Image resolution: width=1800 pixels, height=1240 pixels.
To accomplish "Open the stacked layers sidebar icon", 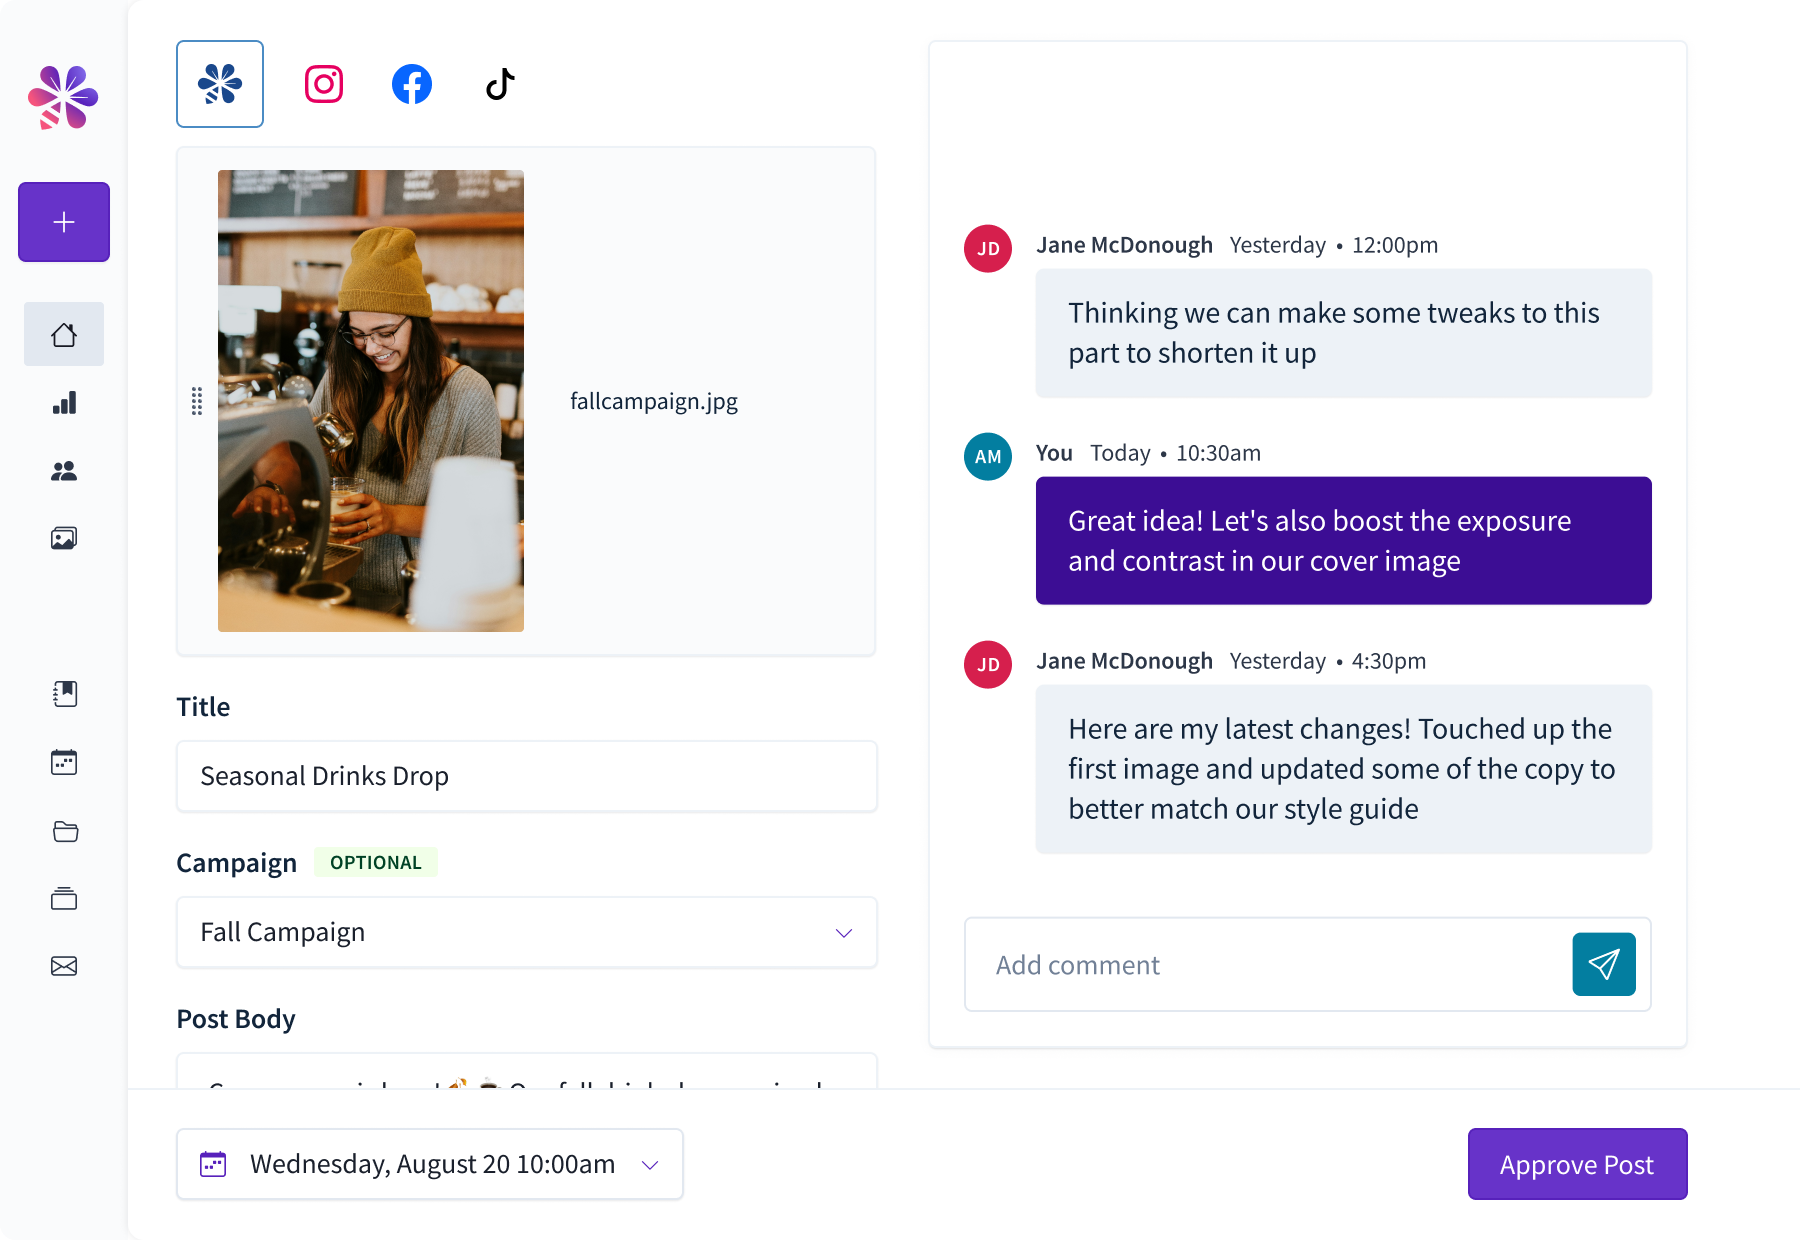I will pos(64,899).
